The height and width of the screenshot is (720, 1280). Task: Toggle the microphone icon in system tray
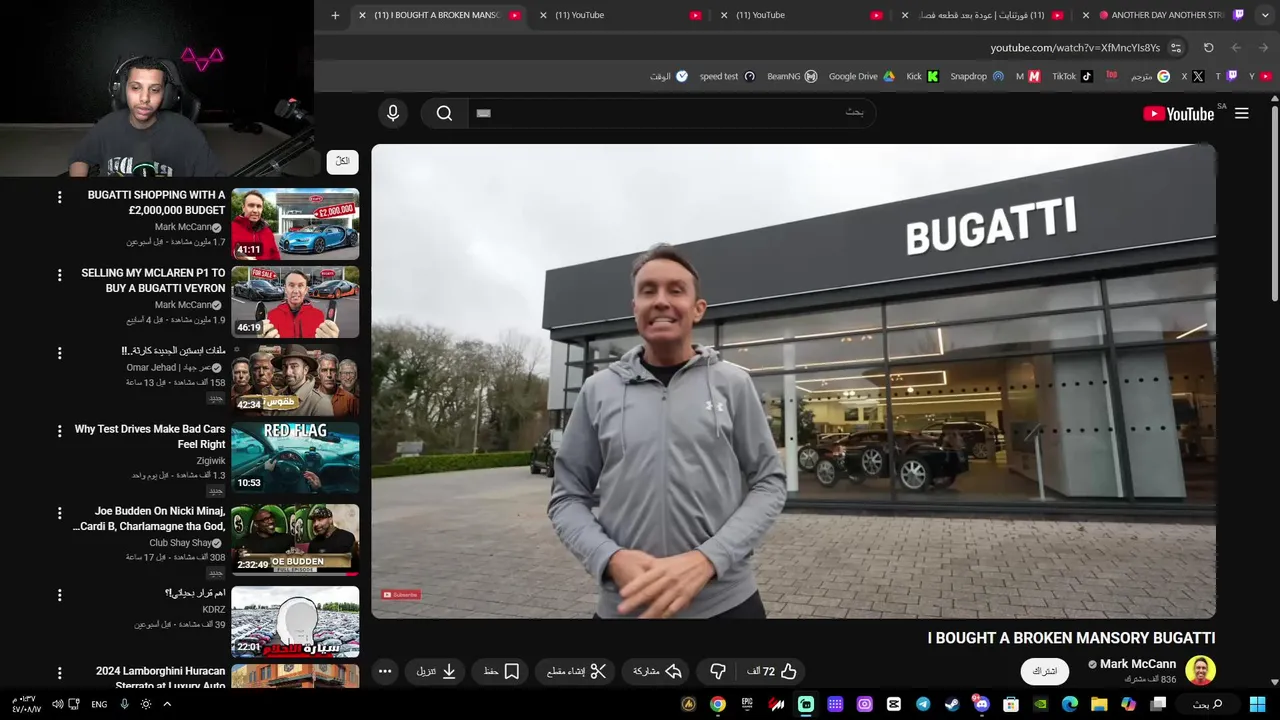pos(124,704)
